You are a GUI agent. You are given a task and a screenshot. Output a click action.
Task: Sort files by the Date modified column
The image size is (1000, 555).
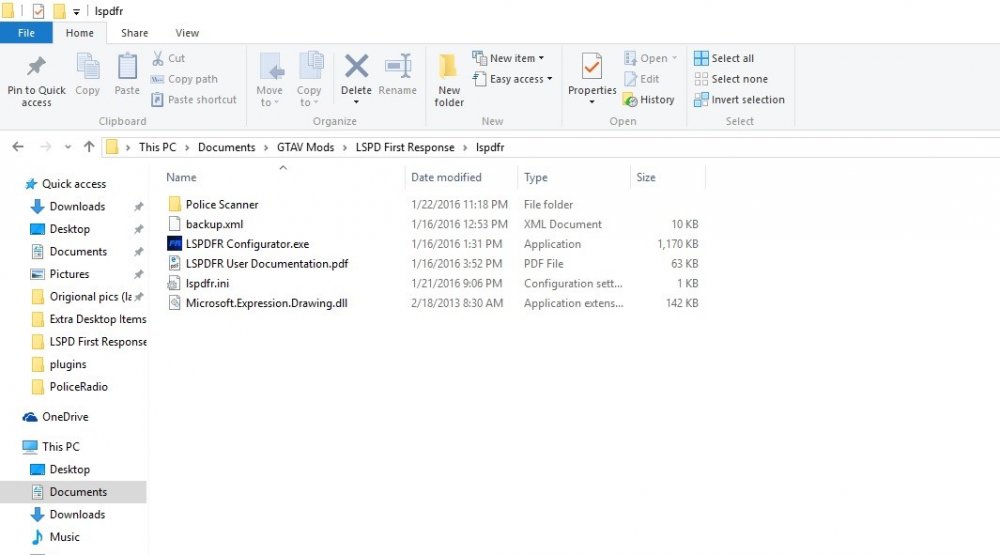click(446, 177)
